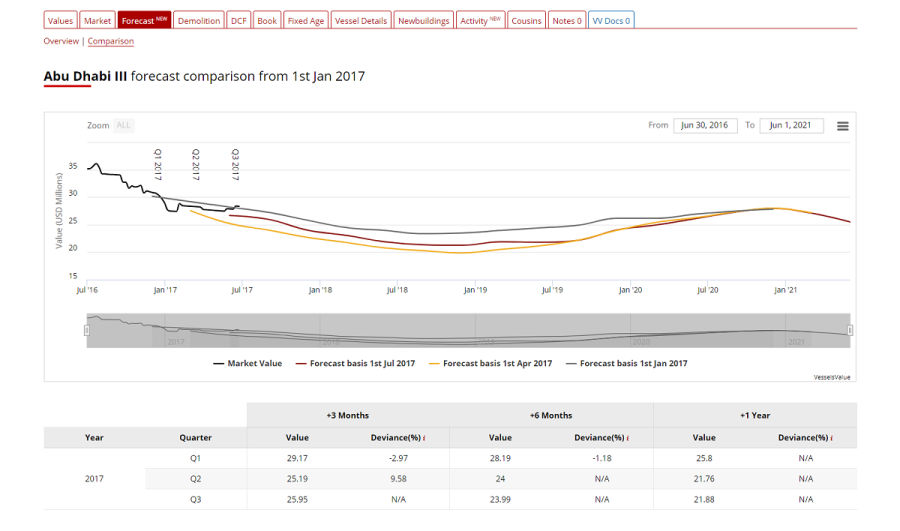Open the Demolition tab
900x531 pixels.
[198, 20]
